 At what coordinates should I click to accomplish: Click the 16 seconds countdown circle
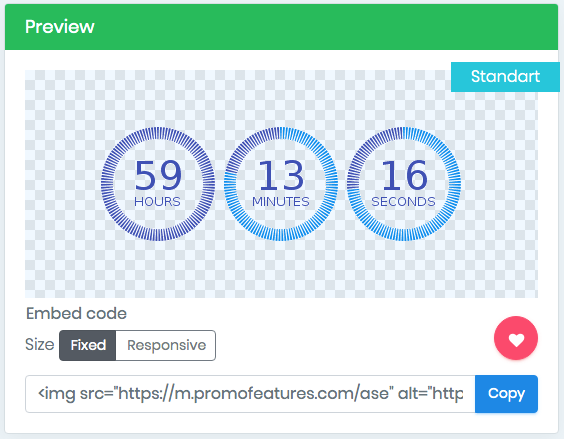click(x=404, y=184)
